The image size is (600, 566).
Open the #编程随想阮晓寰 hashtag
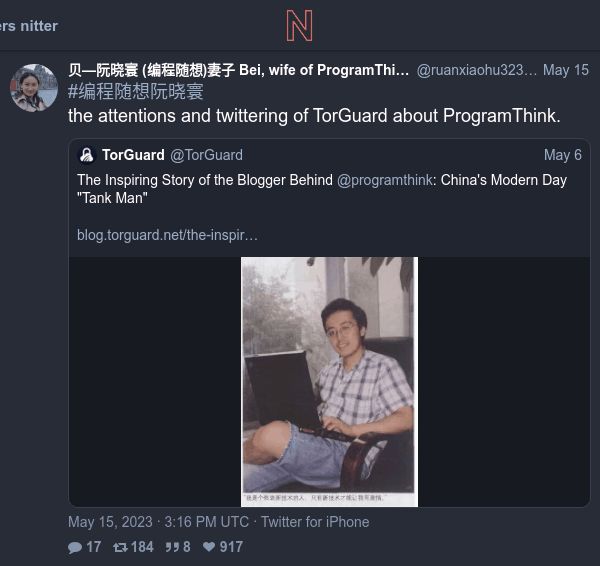click(x=136, y=92)
